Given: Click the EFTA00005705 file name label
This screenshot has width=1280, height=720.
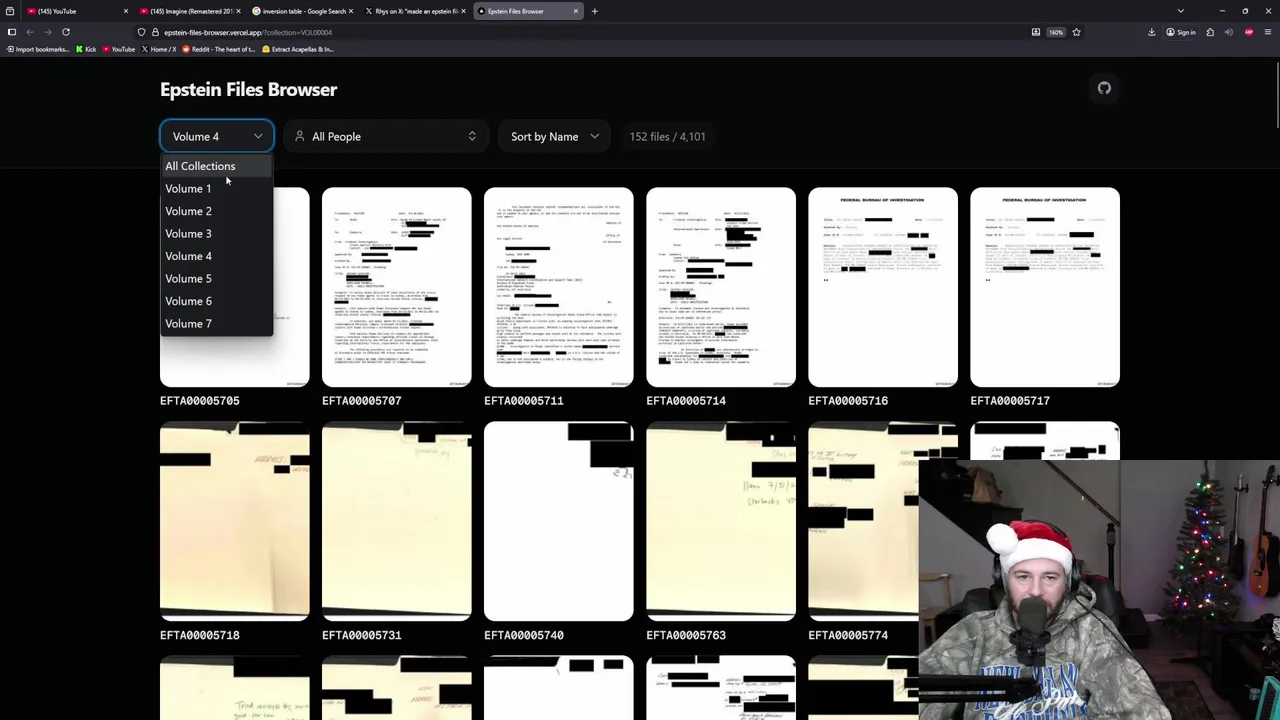Looking at the screenshot, I should [200, 400].
